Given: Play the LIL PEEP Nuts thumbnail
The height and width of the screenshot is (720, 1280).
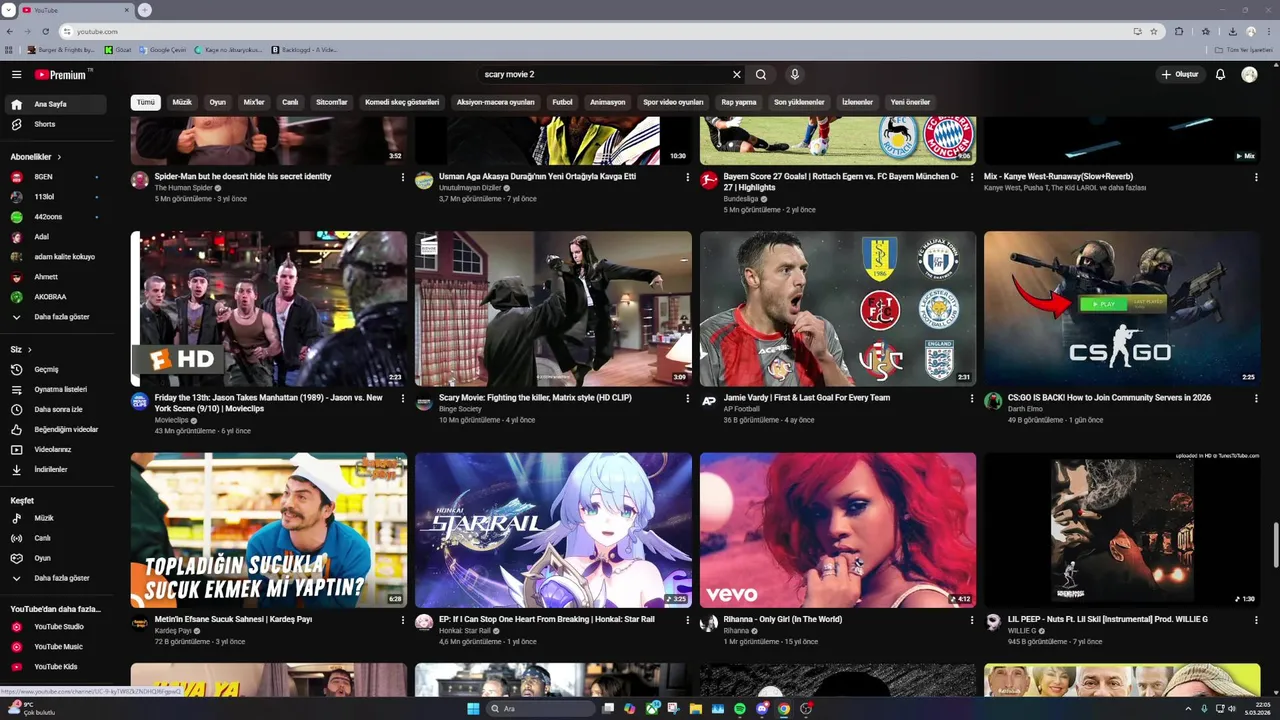Looking at the screenshot, I should point(1122,530).
